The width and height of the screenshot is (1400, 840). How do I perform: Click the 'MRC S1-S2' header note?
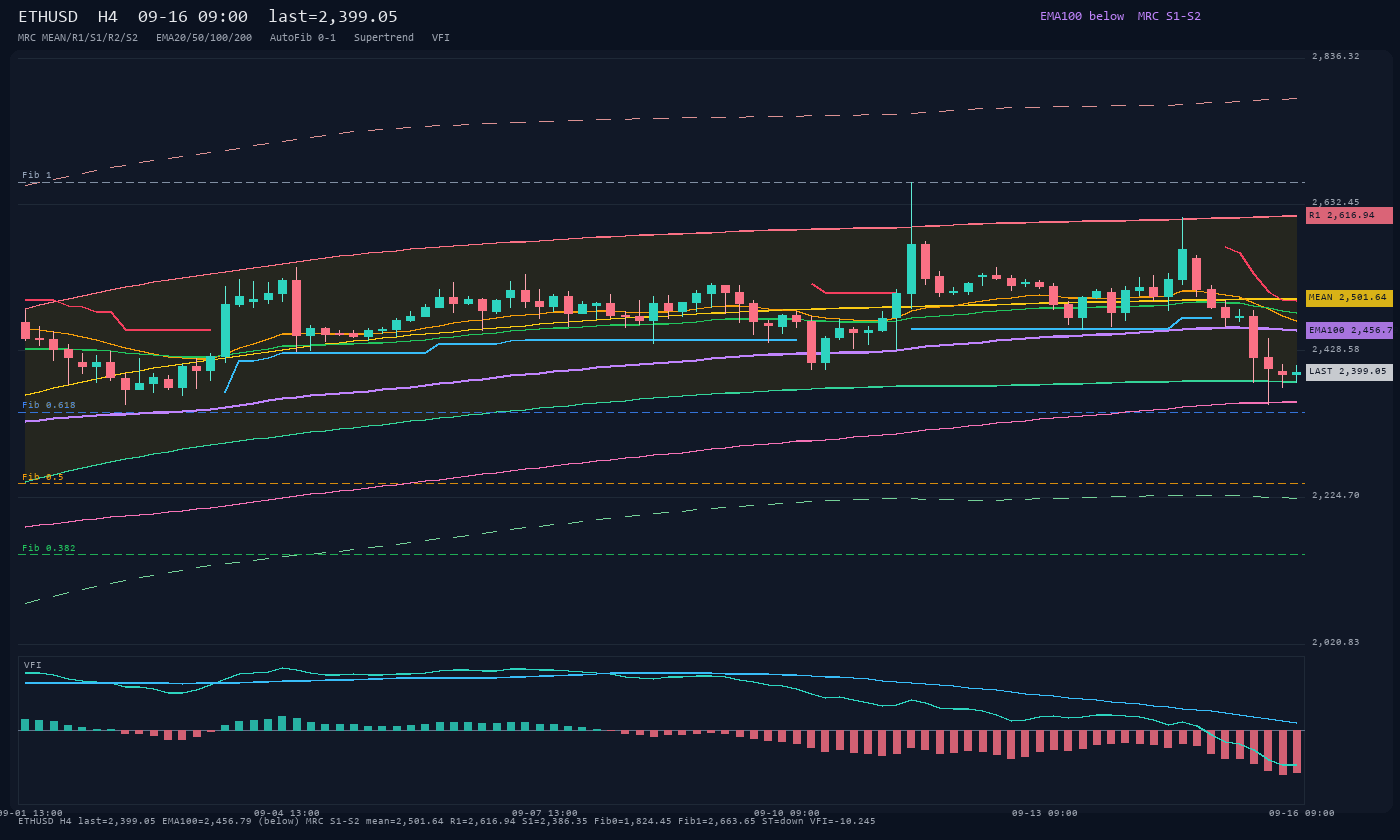click(x=1169, y=16)
